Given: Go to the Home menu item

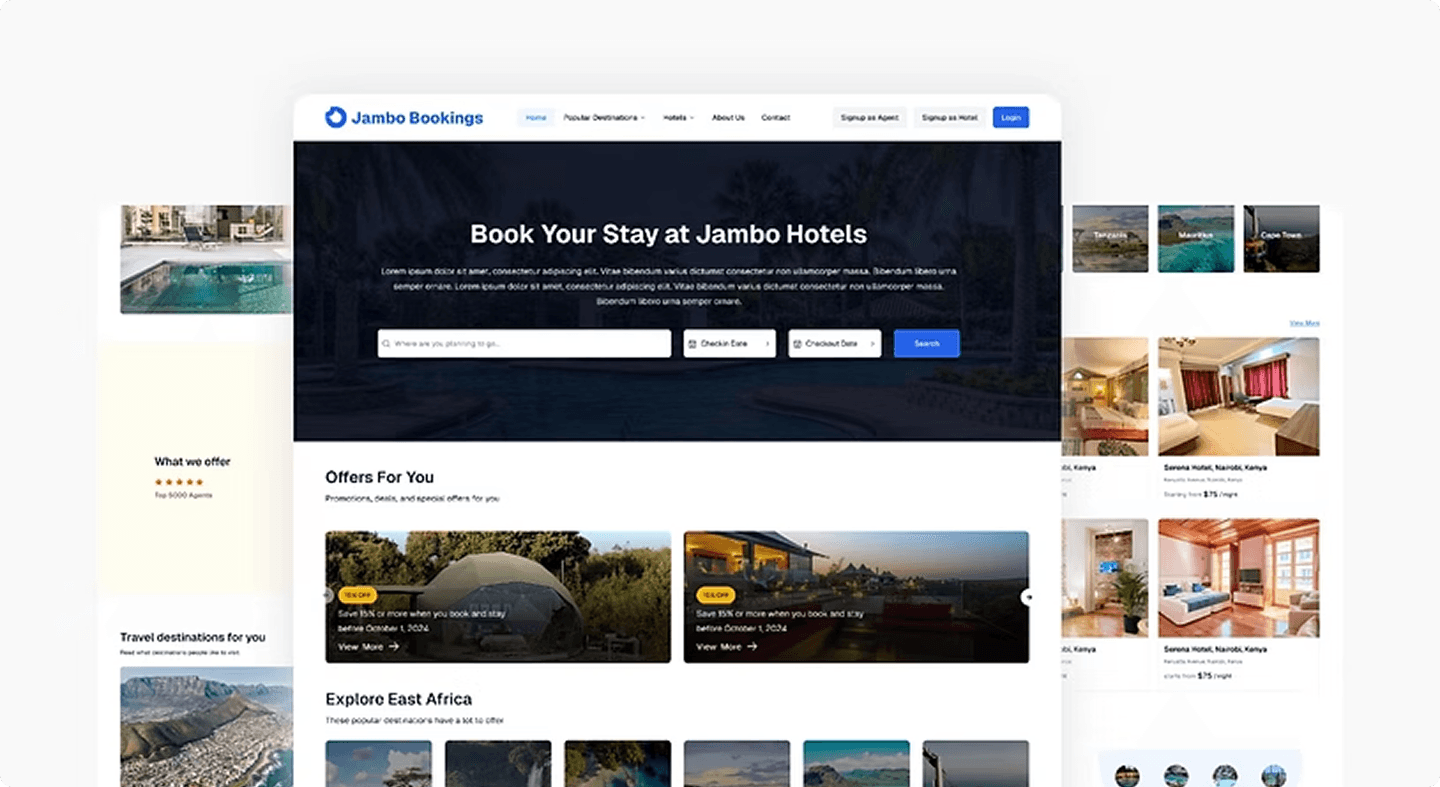Looking at the screenshot, I should click(536, 118).
